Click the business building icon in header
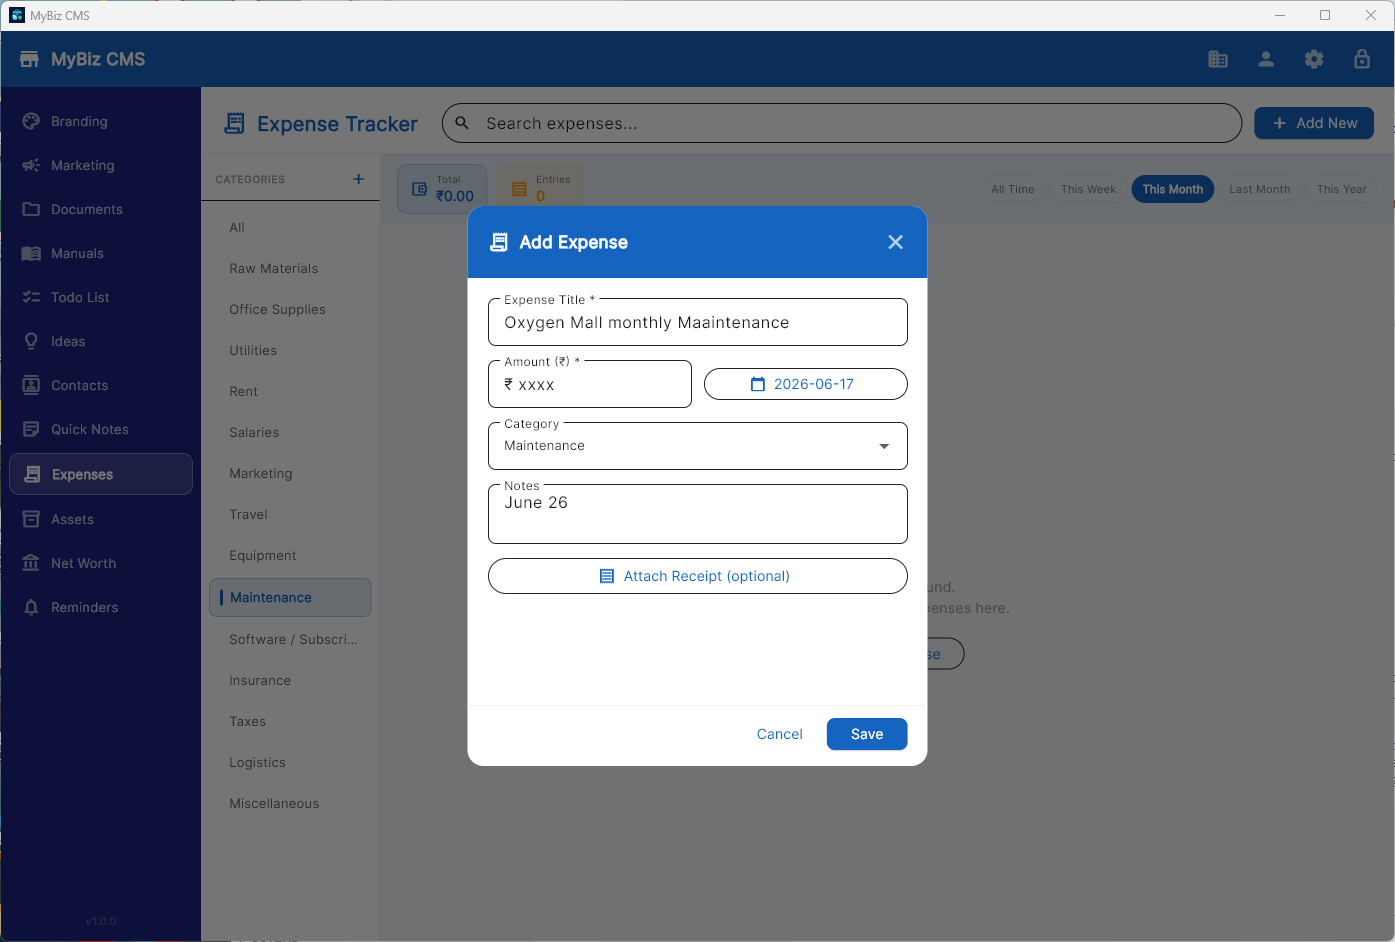The width and height of the screenshot is (1395, 942). pos(1218,59)
